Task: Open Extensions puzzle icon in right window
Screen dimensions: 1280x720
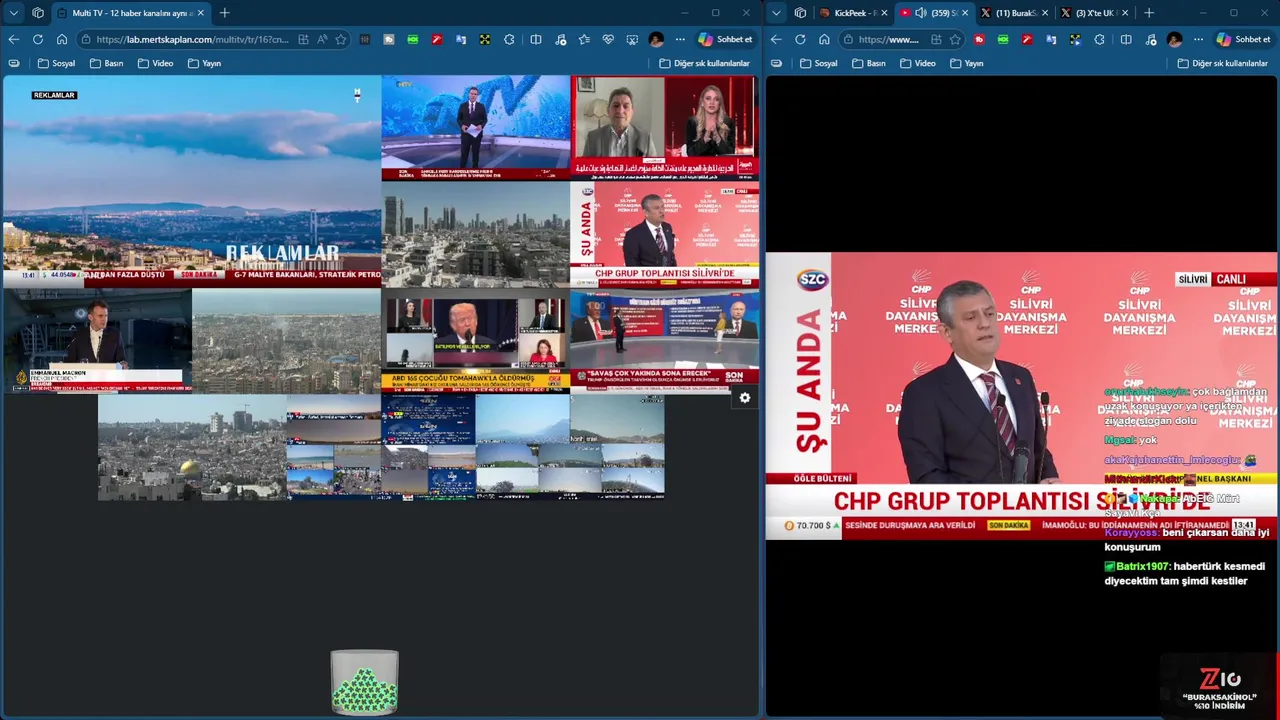Action: 1099,39
